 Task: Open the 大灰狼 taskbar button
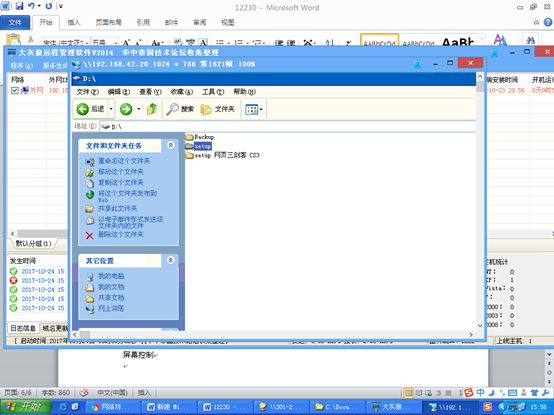394,407
